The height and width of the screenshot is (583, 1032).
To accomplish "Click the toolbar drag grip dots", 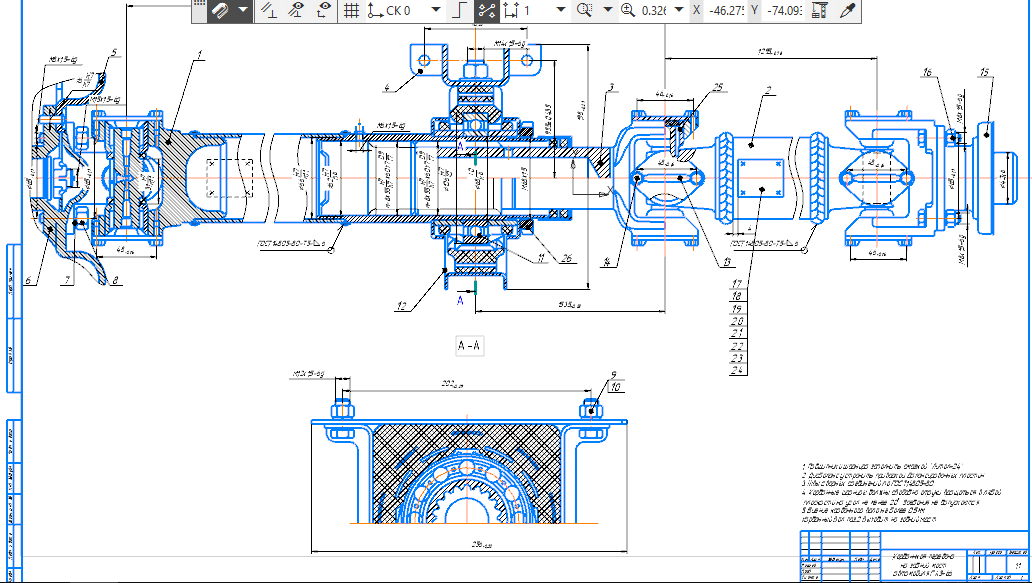I will [x=199, y=3].
